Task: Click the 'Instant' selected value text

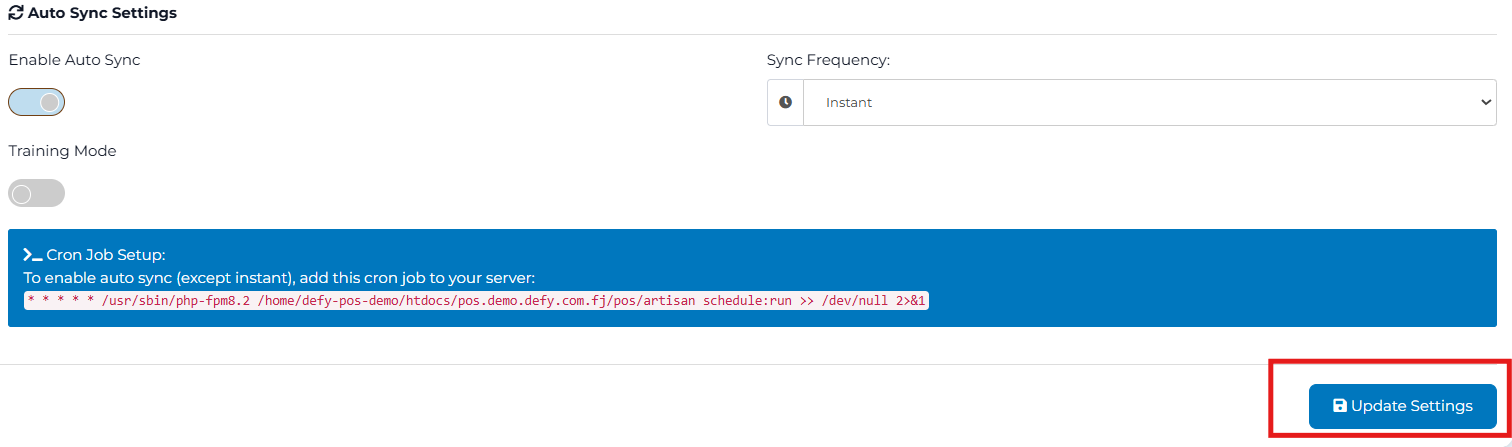Action: (x=849, y=102)
